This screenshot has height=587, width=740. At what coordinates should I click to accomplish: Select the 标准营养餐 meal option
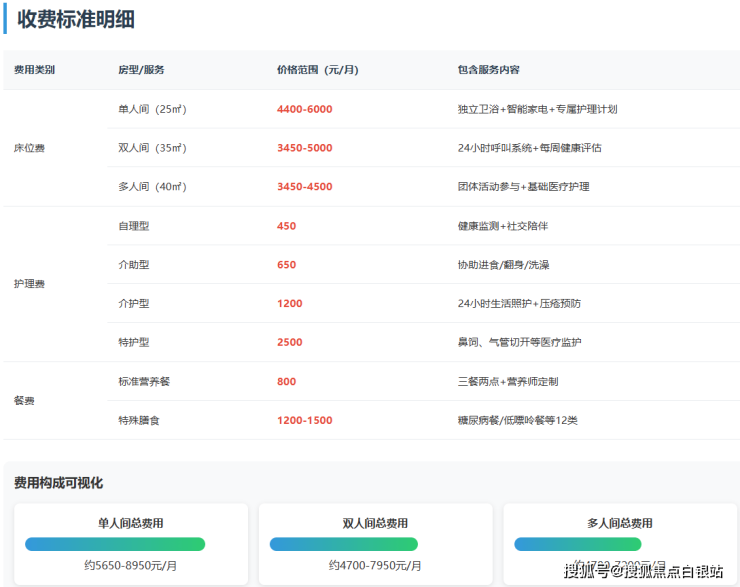pos(144,381)
